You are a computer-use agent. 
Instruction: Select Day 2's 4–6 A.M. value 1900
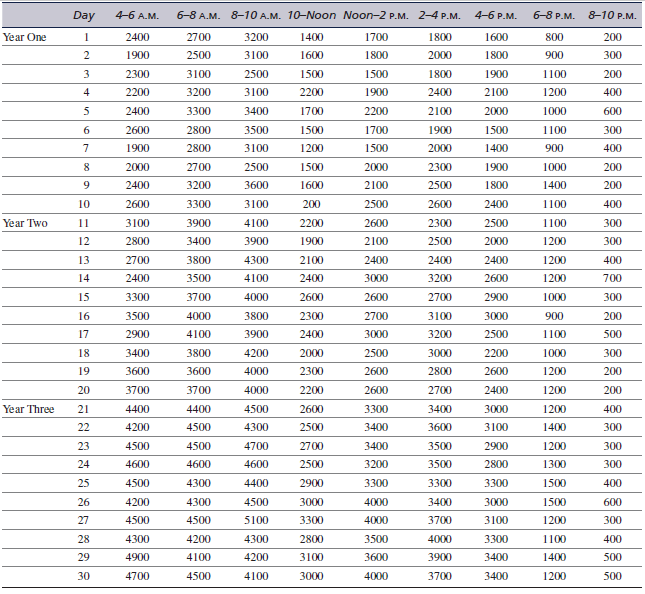[x=137, y=55]
